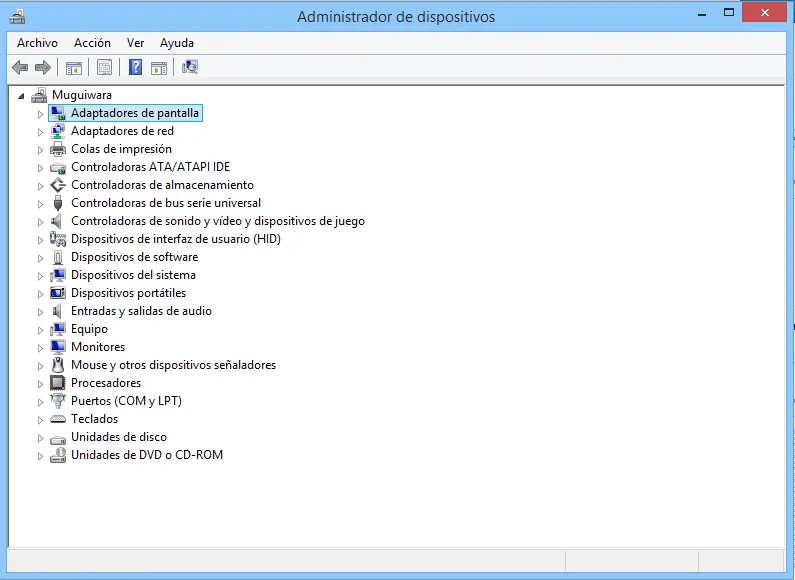Click the icon beside Dispositivos del sistema
The width and height of the screenshot is (795, 580).
click(x=58, y=275)
